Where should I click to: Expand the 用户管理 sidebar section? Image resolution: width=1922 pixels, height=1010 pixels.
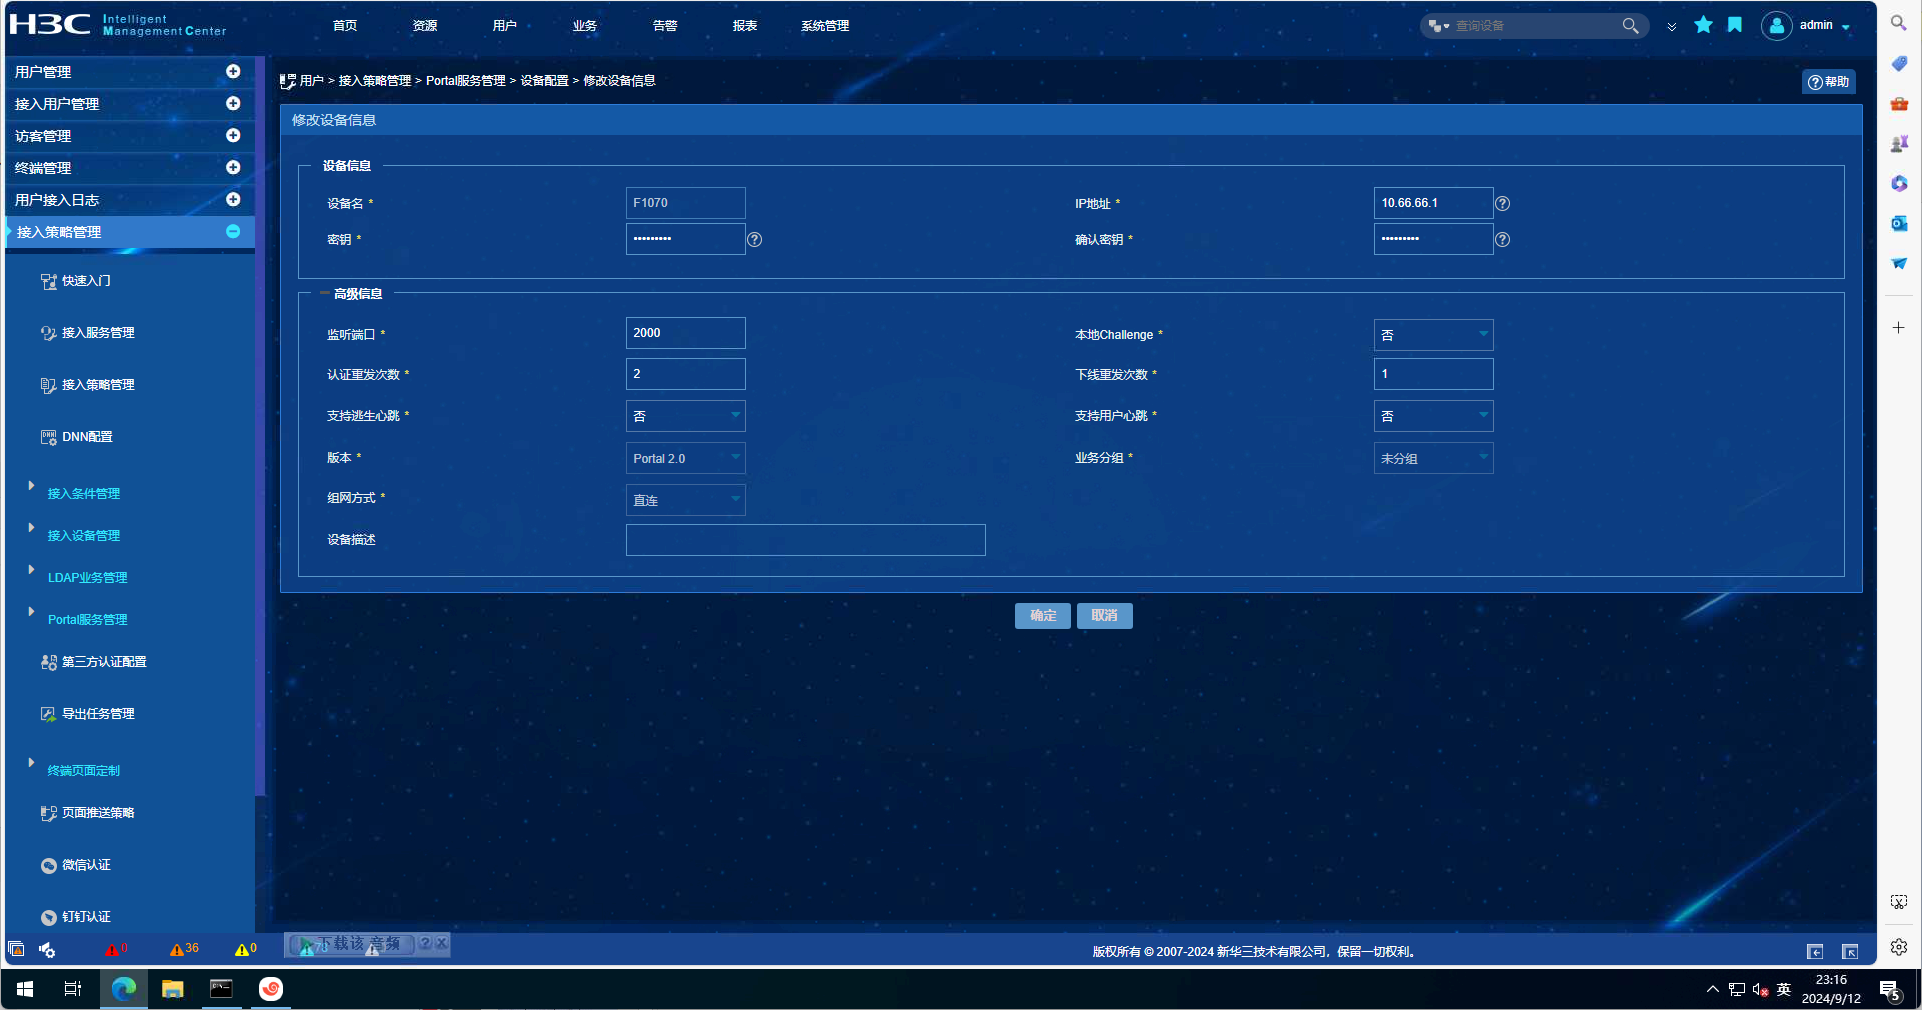(x=233, y=72)
